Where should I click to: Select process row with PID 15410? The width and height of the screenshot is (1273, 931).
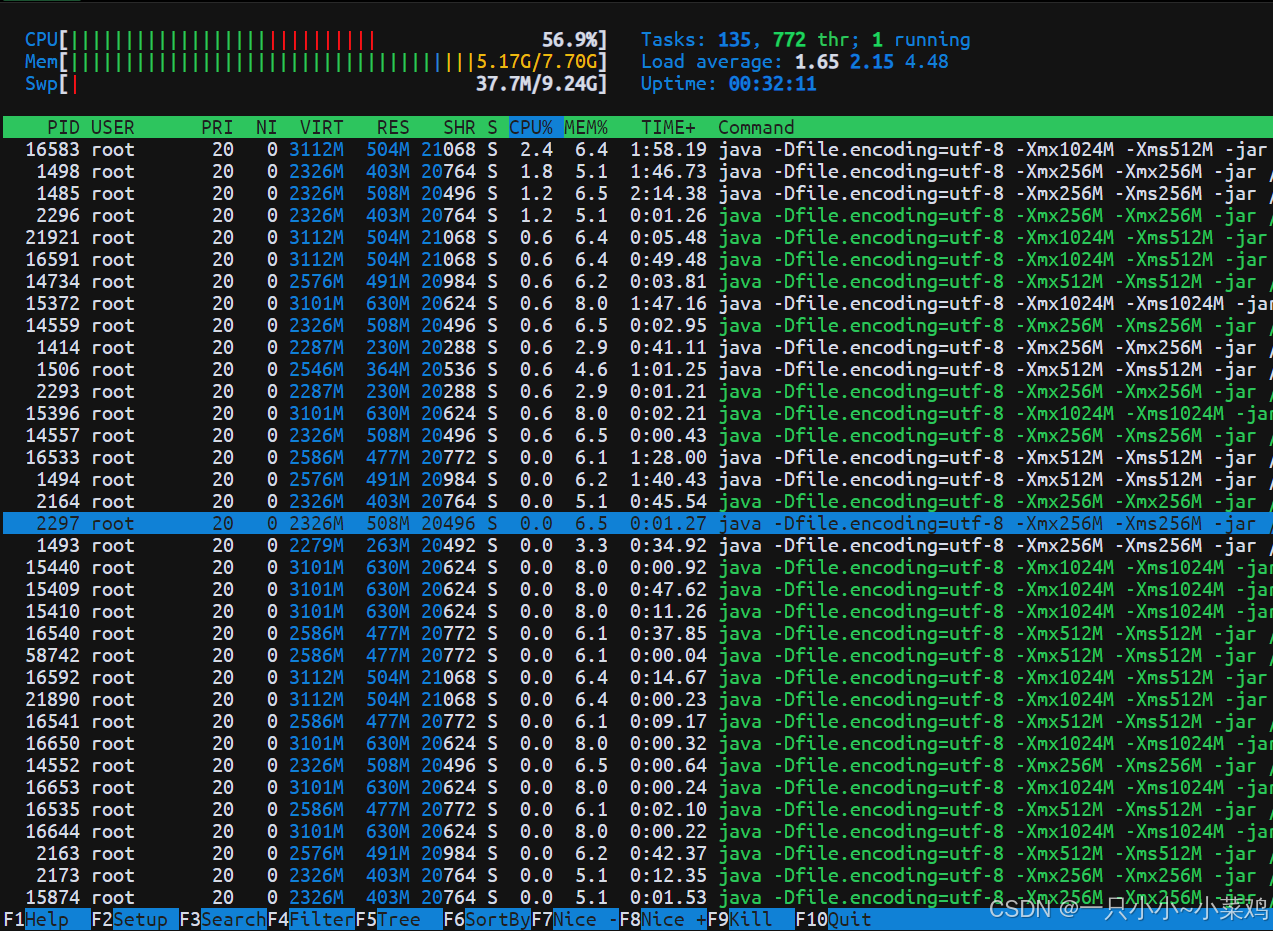point(636,612)
